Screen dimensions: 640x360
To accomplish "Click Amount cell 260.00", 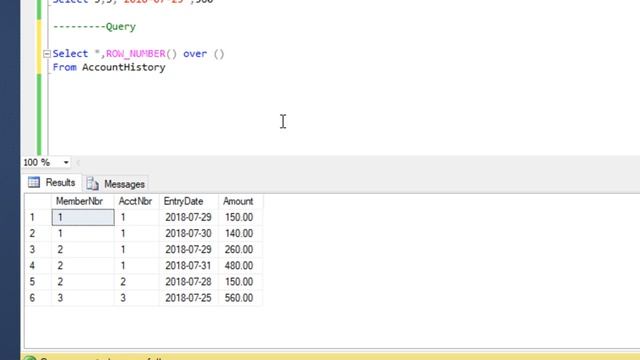I will (240, 249).
